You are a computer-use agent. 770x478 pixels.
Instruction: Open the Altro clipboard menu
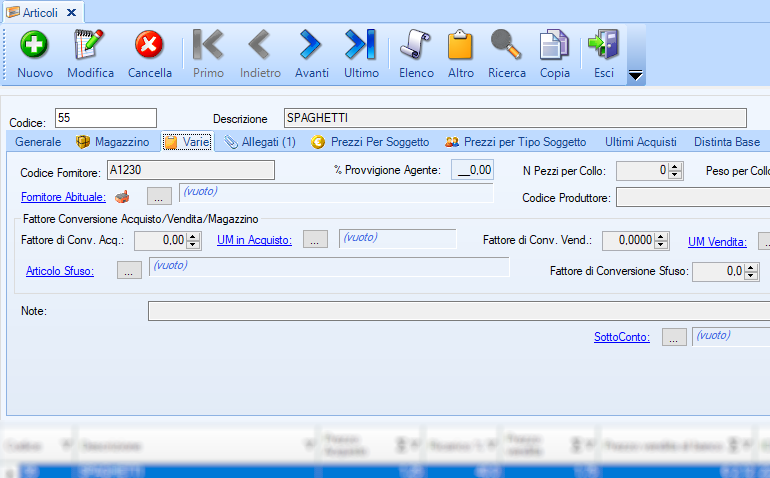coord(460,46)
